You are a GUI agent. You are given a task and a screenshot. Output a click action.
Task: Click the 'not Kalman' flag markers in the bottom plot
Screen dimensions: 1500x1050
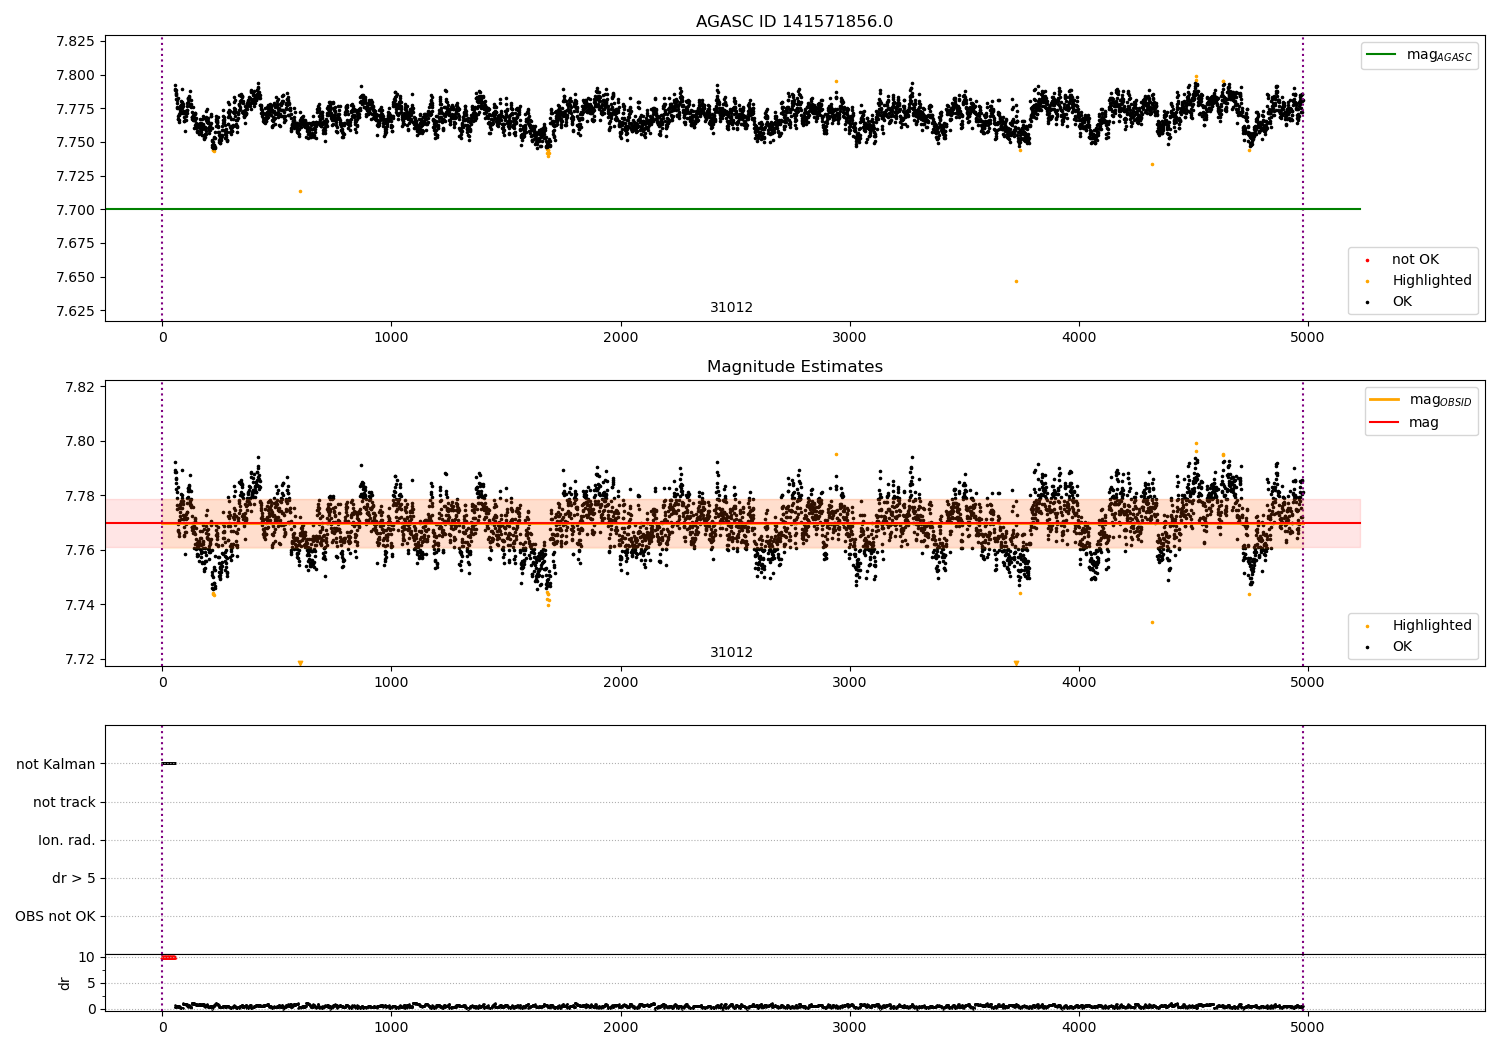click(169, 764)
